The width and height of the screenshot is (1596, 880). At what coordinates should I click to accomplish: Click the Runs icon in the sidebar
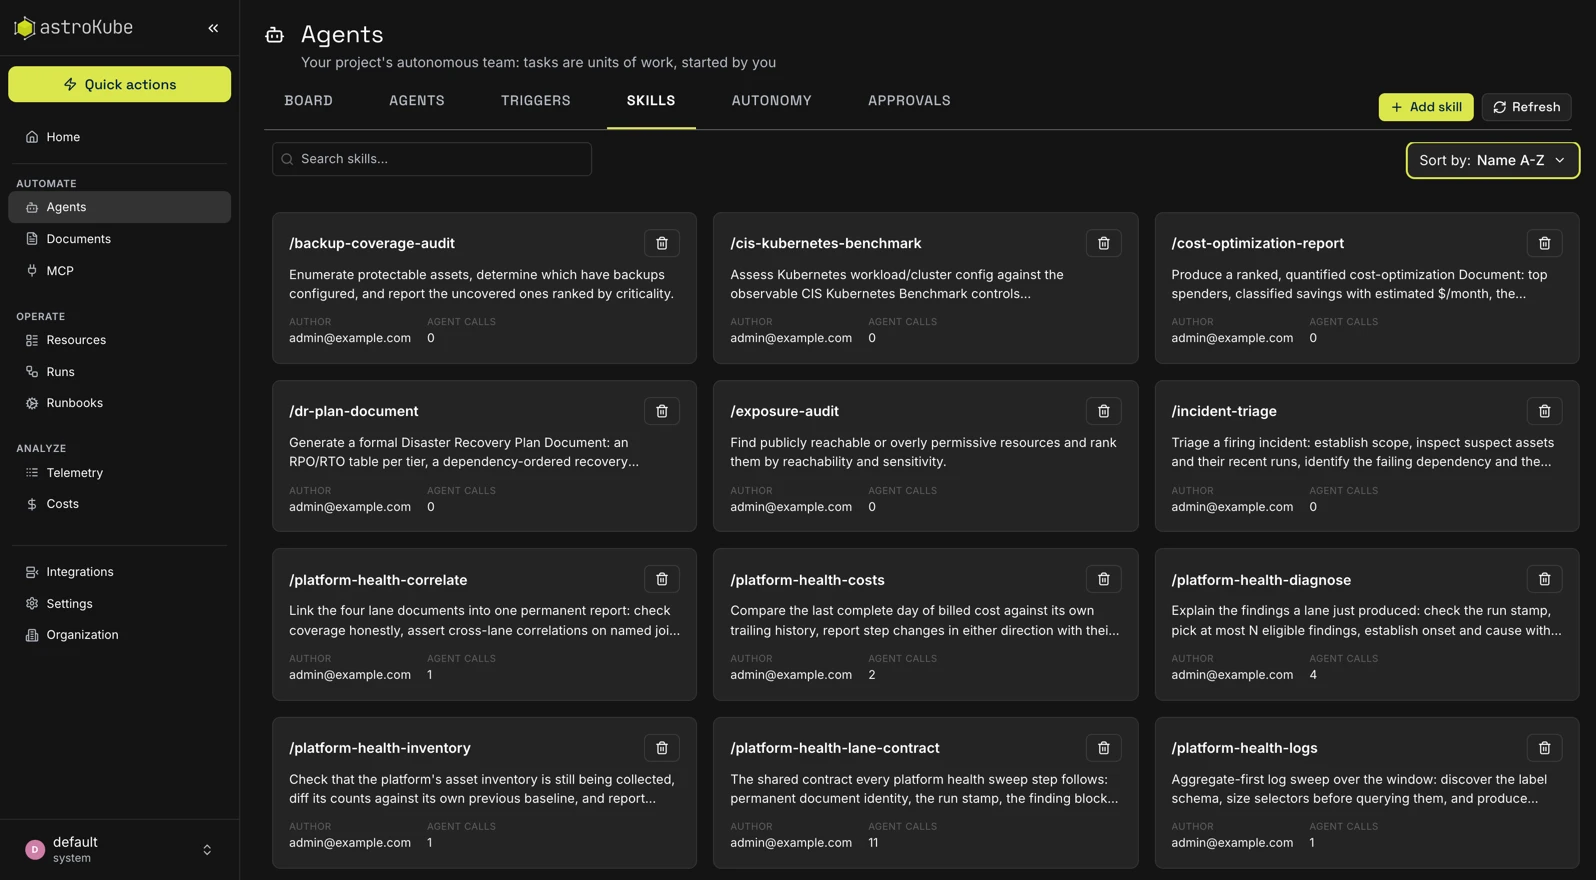(x=32, y=372)
